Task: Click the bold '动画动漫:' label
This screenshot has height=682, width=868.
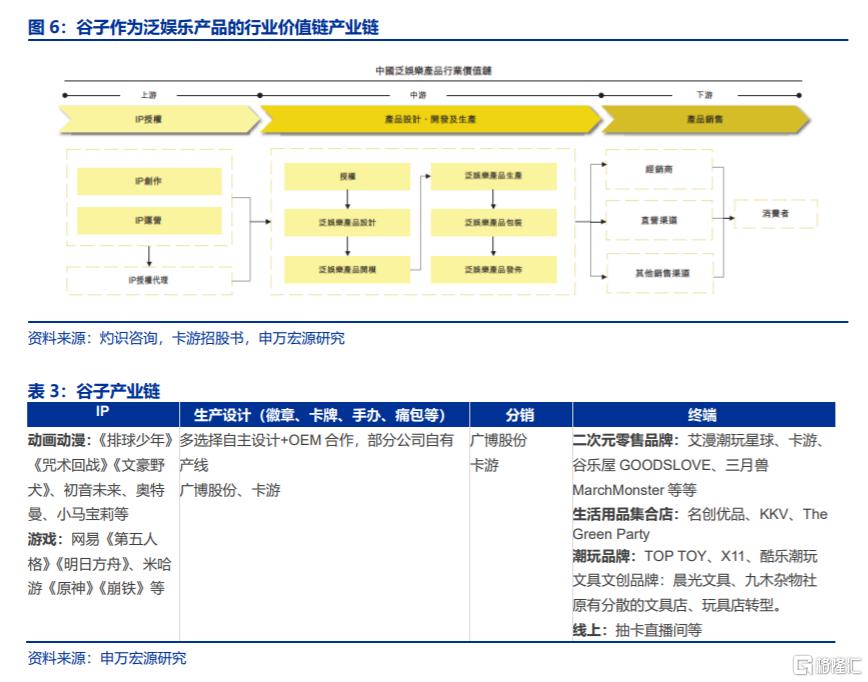Action: click(60, 441)
